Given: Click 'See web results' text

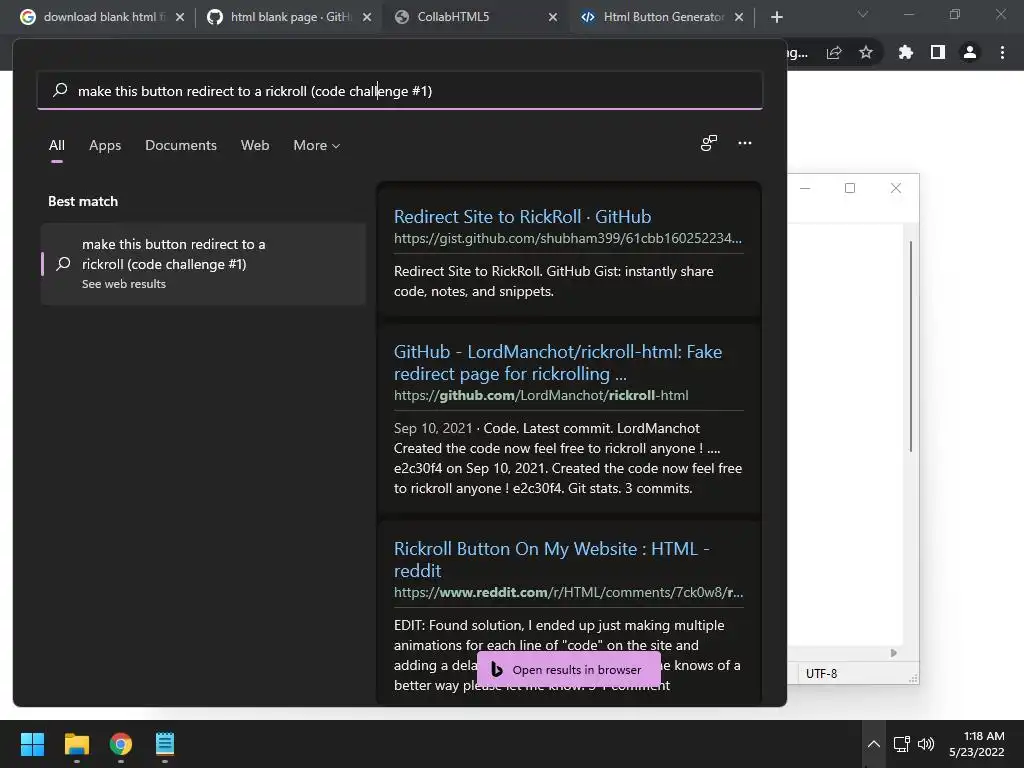Looking at the screenshot, I should 123,284.
